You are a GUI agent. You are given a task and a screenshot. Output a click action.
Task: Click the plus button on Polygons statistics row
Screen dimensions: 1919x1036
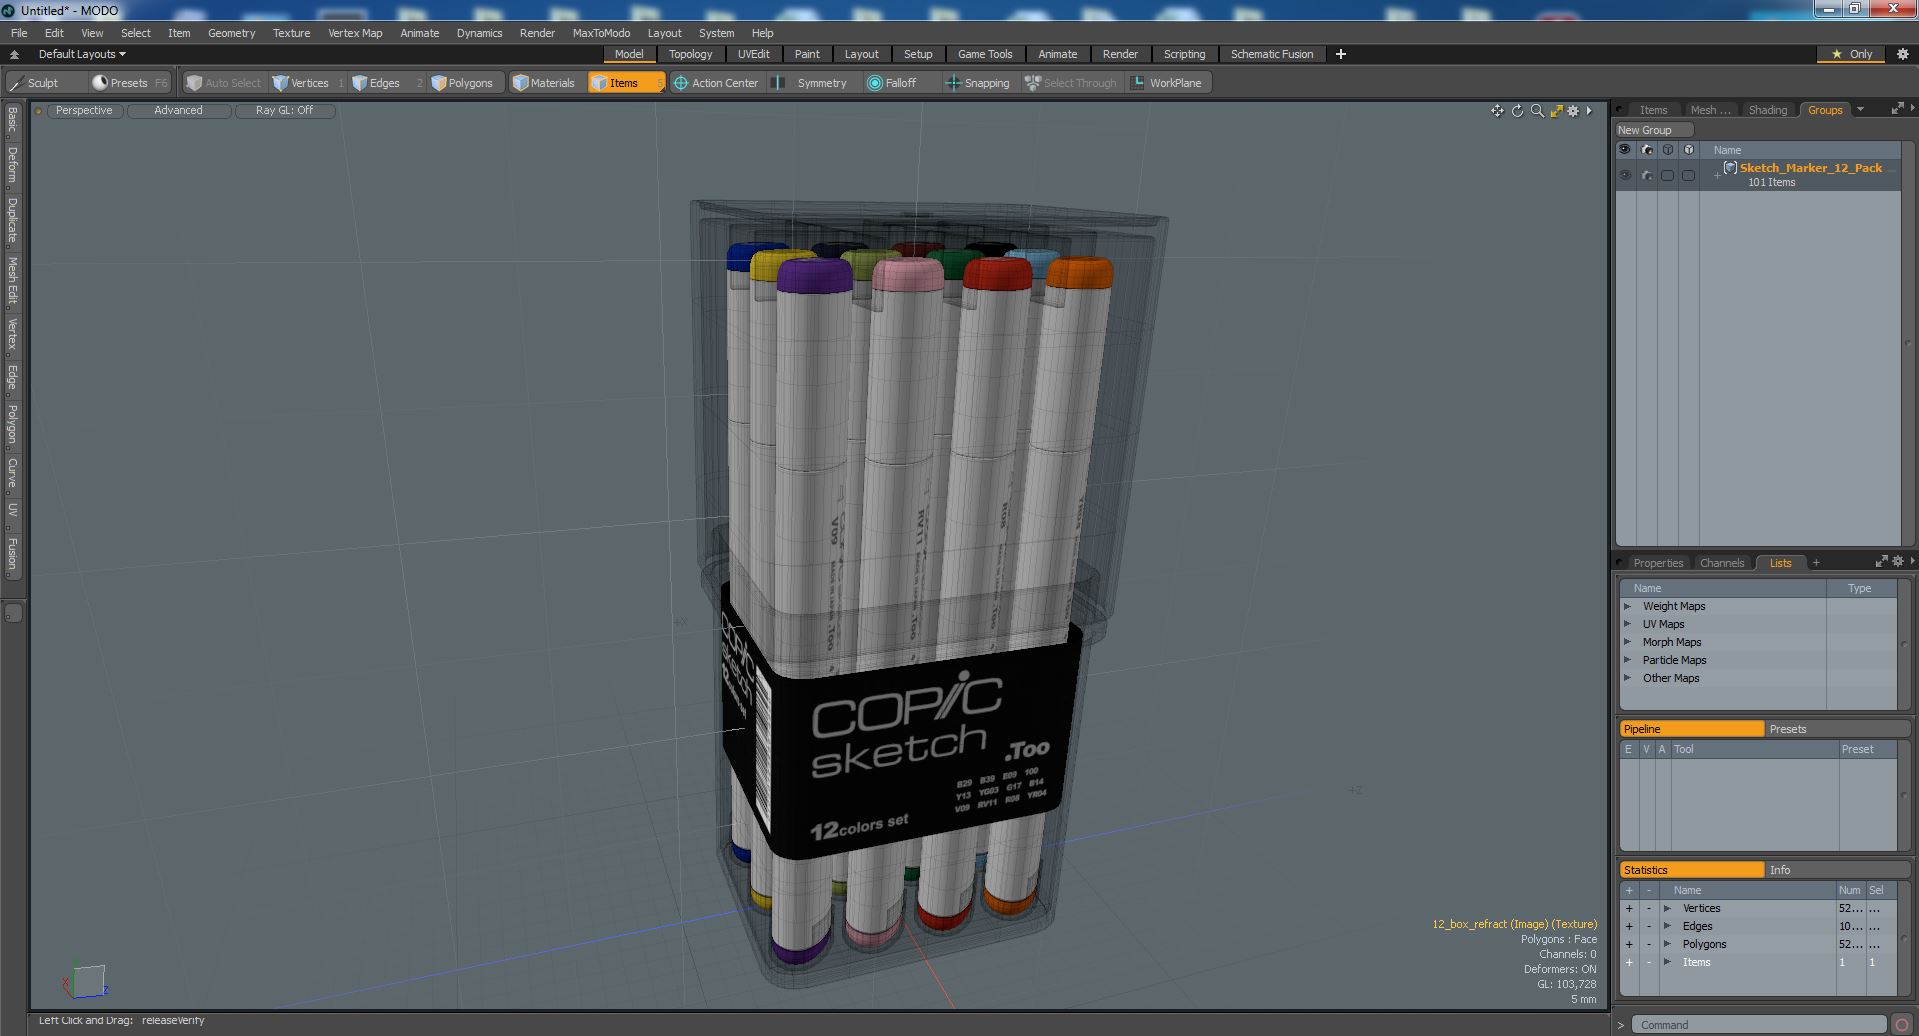[x=1629, y=944]
